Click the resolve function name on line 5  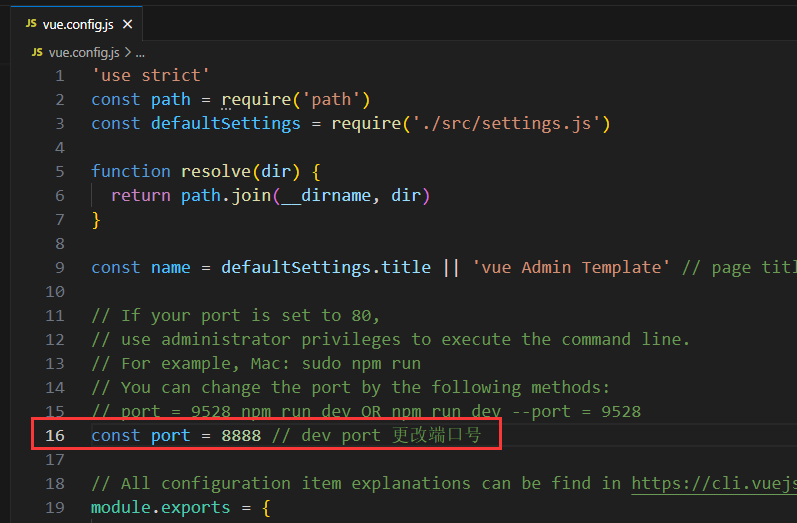pos(216,171)
